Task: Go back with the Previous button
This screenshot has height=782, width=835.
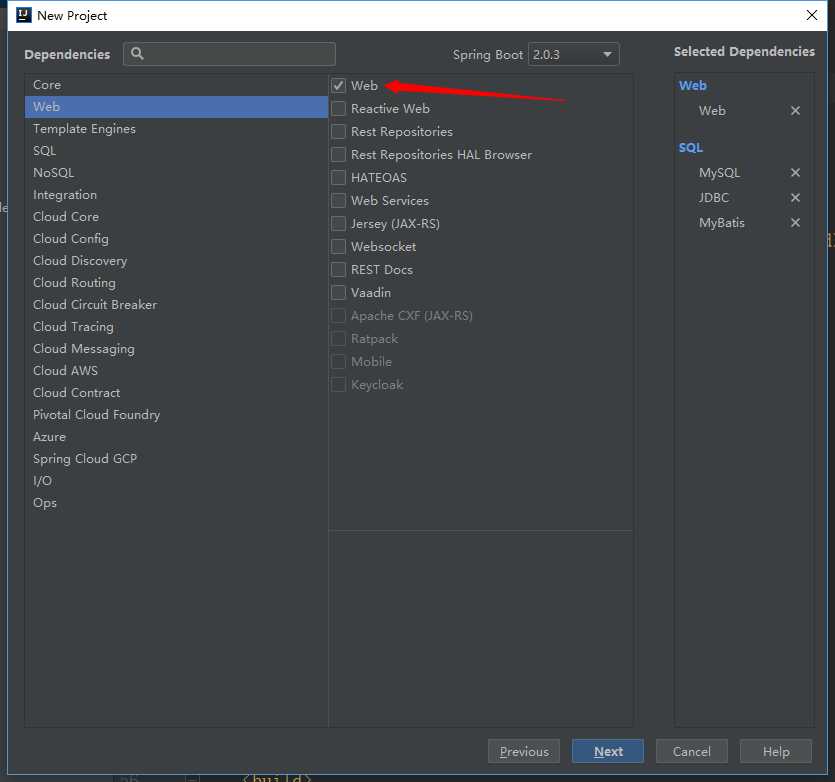Action: 524,752
